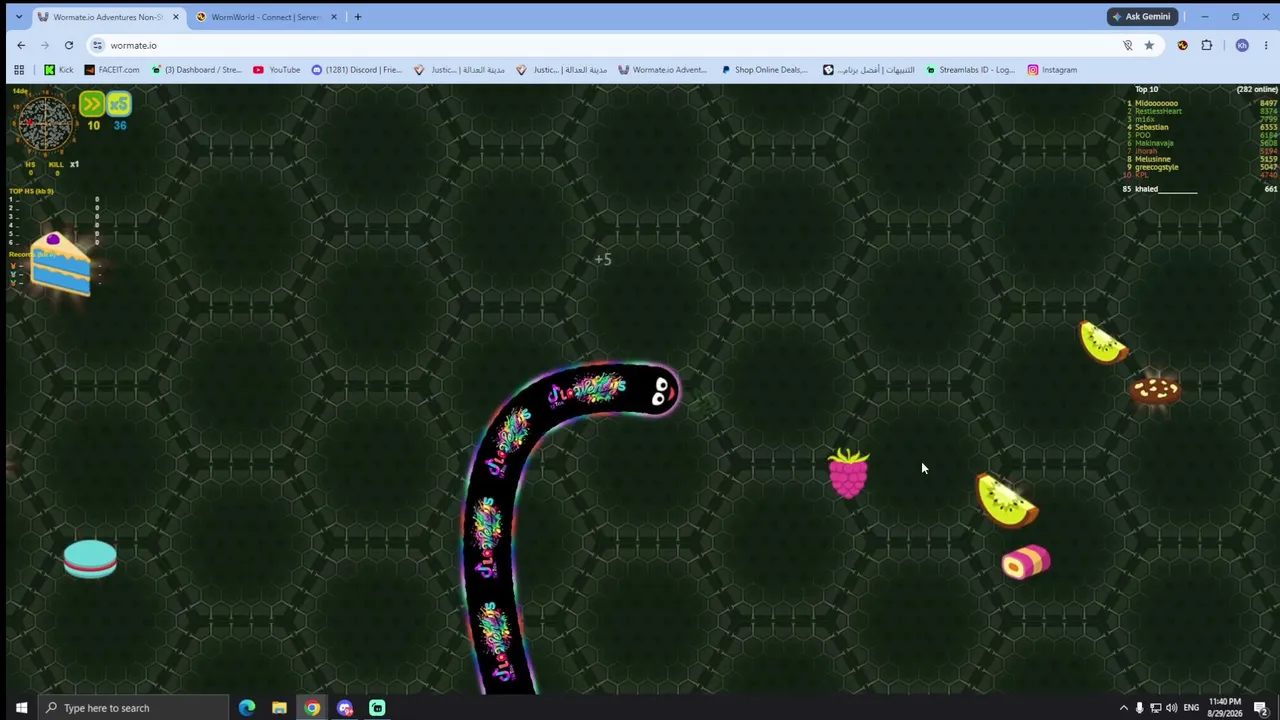1280x720 pixels.
Task: Open the Instagram bookmark
Action: pos(1052,70)
